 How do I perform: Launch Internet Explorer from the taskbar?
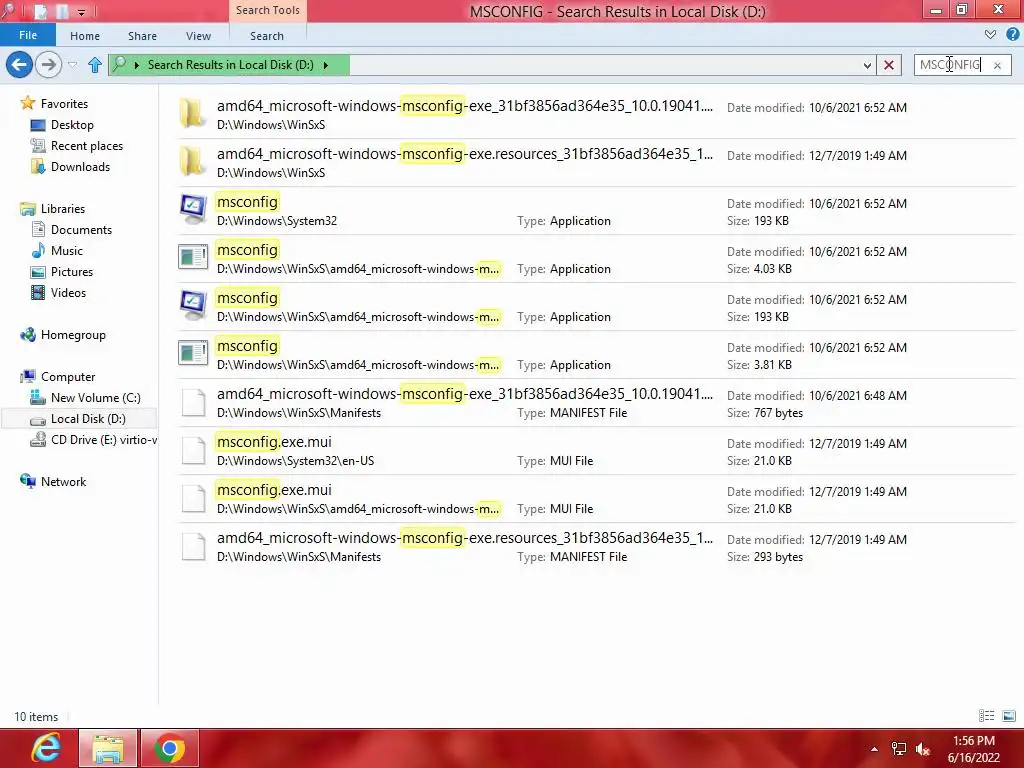pos(46,748)
